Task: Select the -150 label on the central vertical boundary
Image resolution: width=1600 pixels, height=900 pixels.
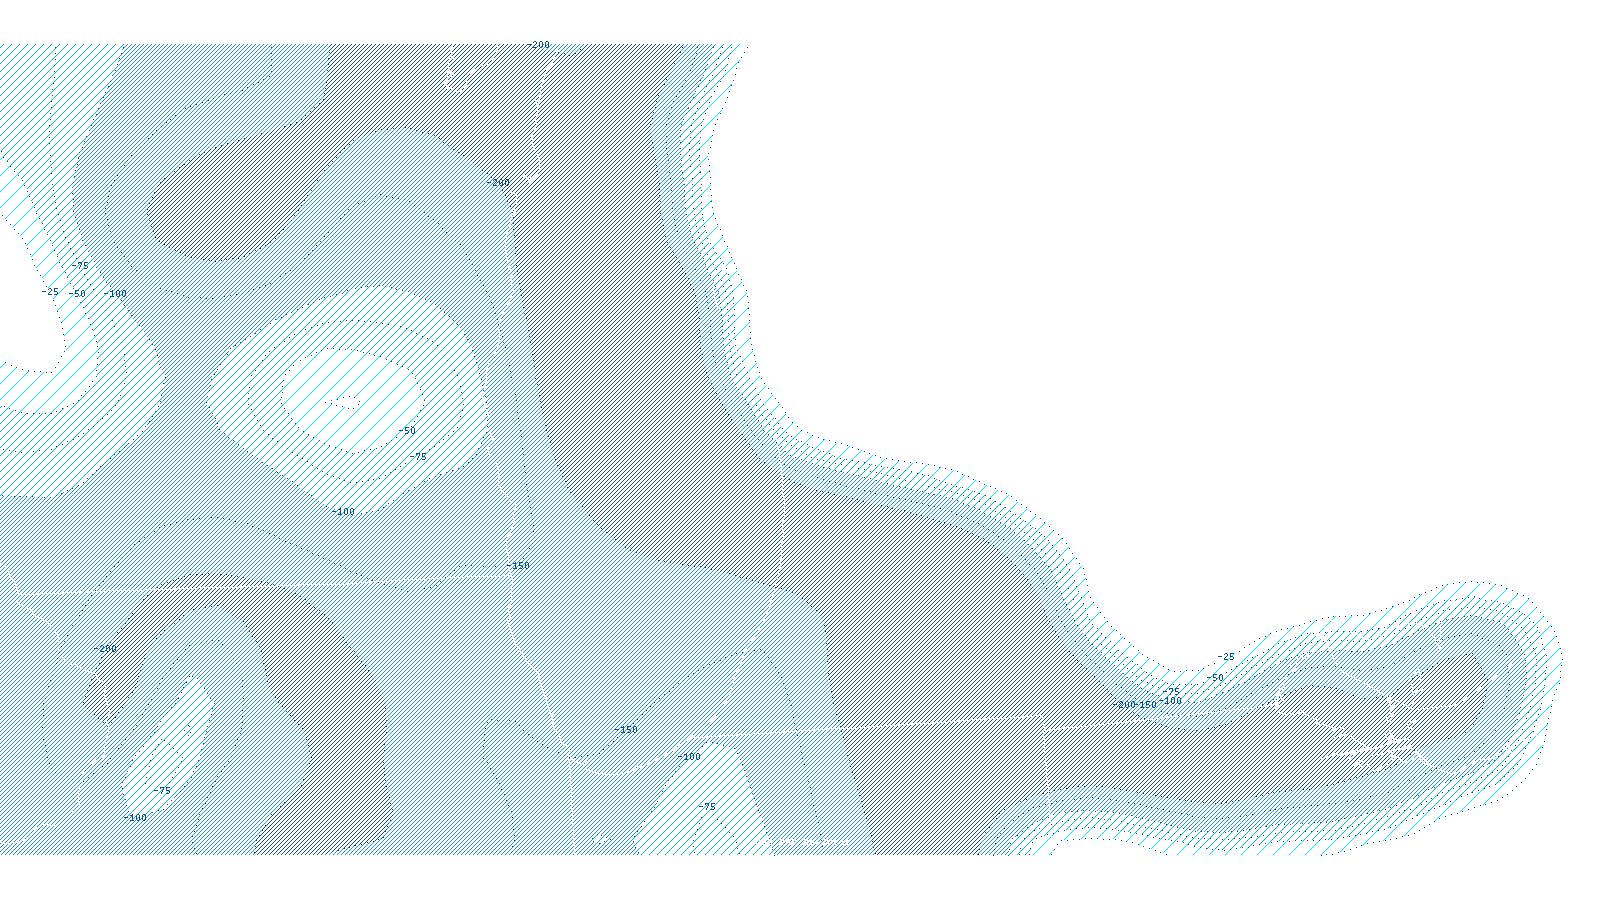Action: [x=518, y=566]
